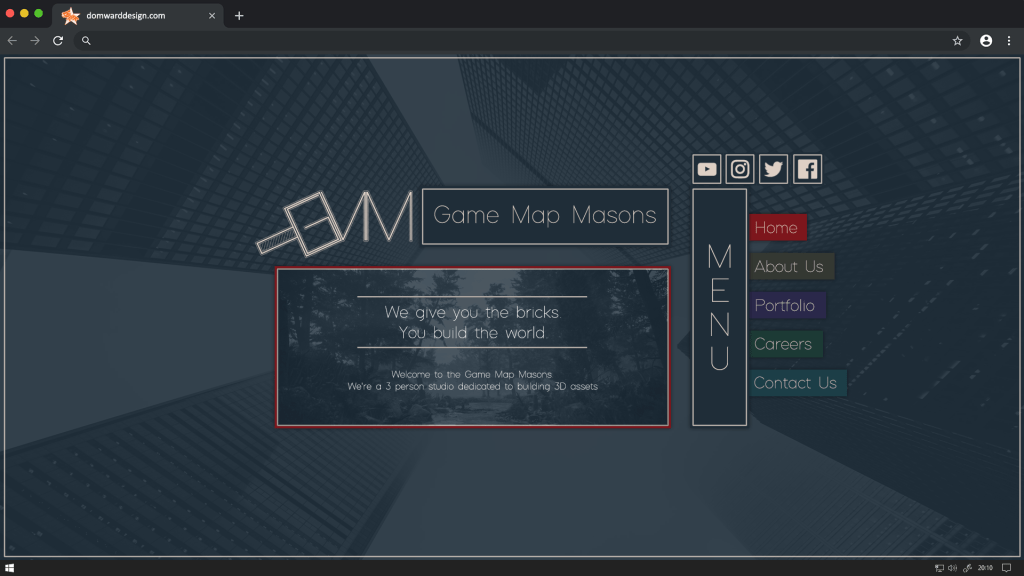
Task: Go back using the back arrow
Action: coord(12,41)
